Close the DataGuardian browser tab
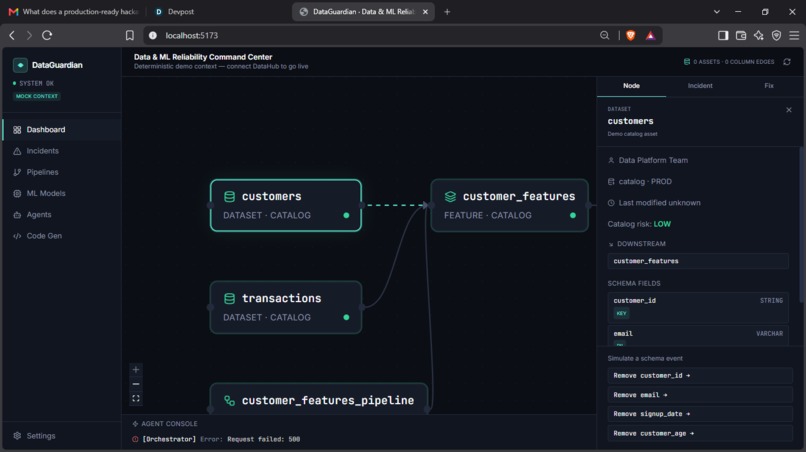 (x=425, y=12)
